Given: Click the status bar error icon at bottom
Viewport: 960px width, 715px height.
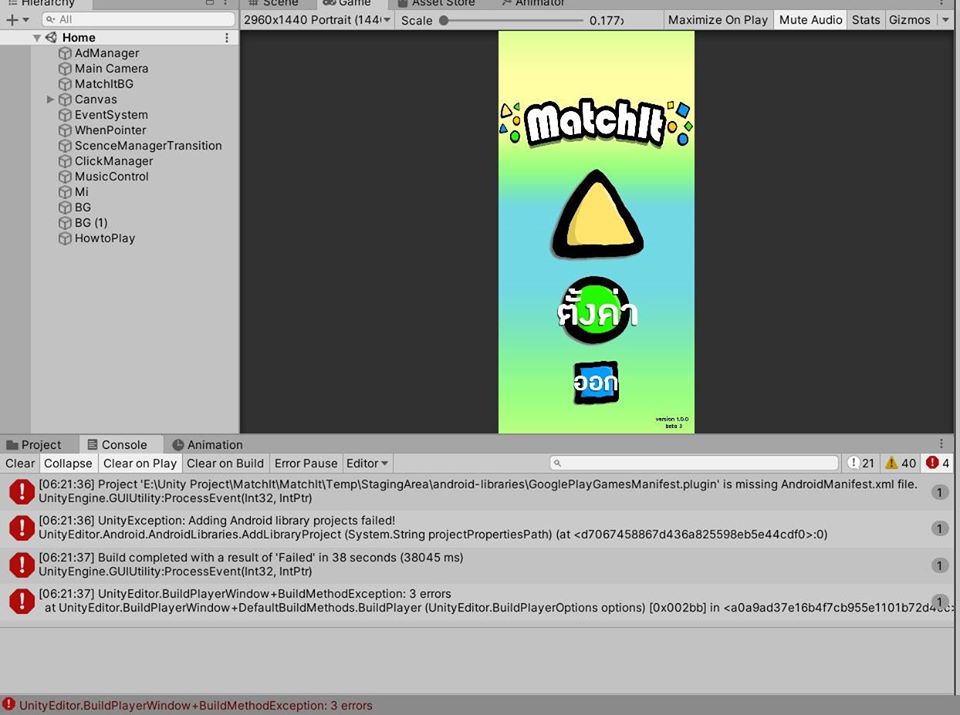Looking at the screenshot, I should [9, 705].
